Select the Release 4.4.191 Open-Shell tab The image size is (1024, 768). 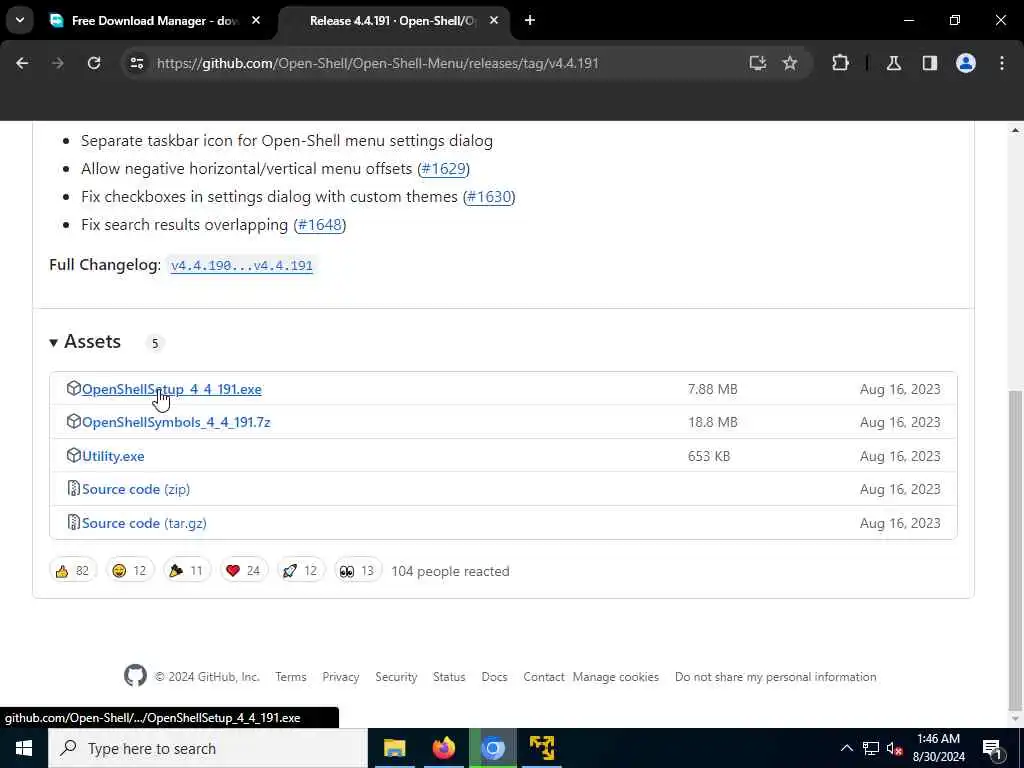394,21
